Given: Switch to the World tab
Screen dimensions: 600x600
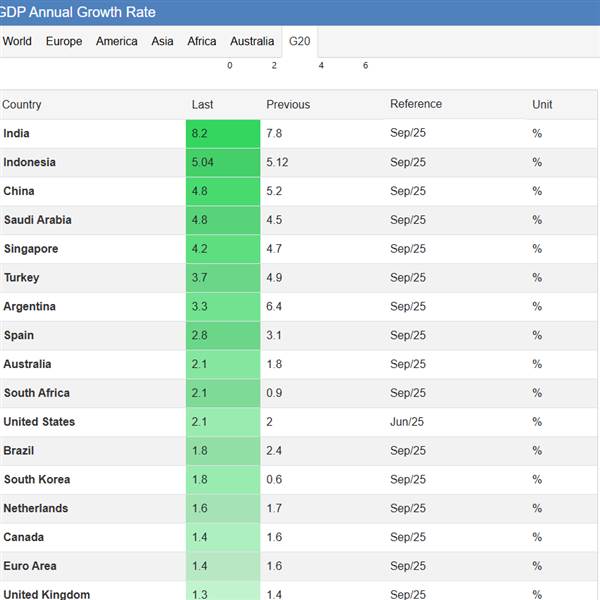Looking at the screenshot, I should coord(17,41).
